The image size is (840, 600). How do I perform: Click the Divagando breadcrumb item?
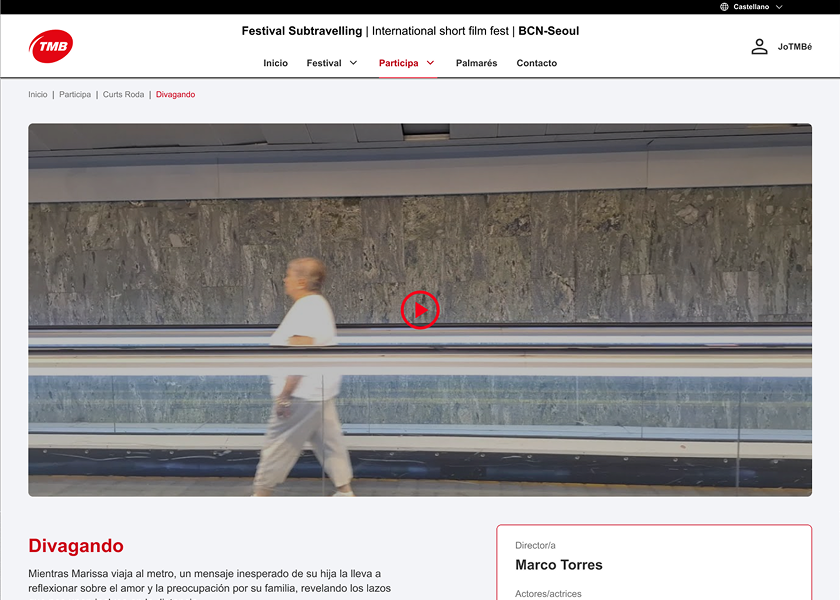coord(176,94)
